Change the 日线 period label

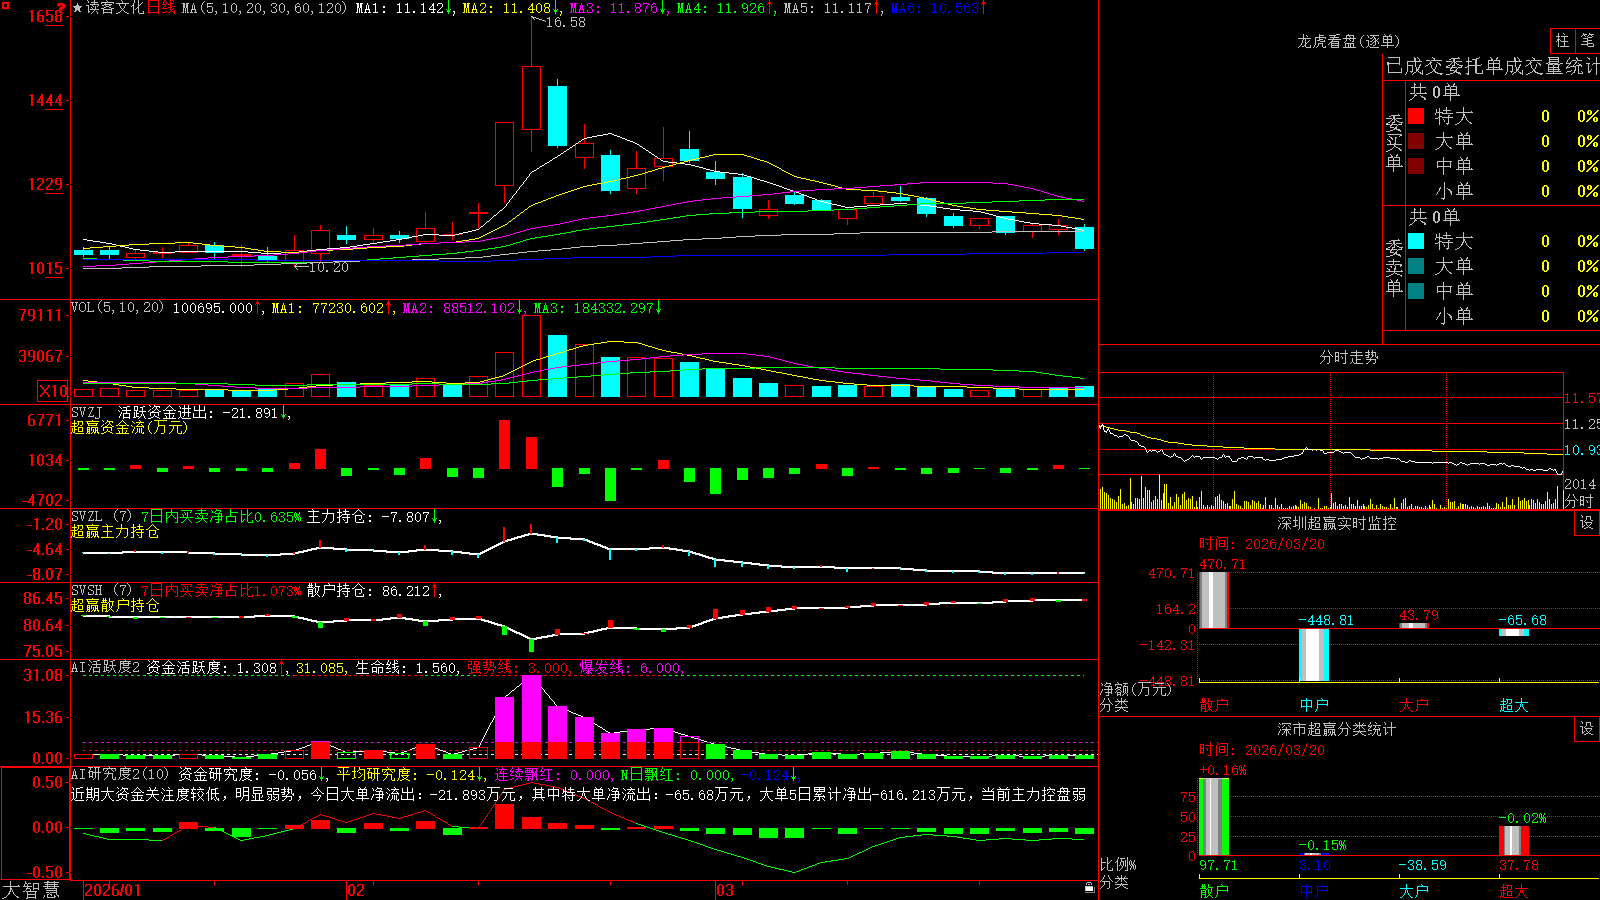(161, 8)
